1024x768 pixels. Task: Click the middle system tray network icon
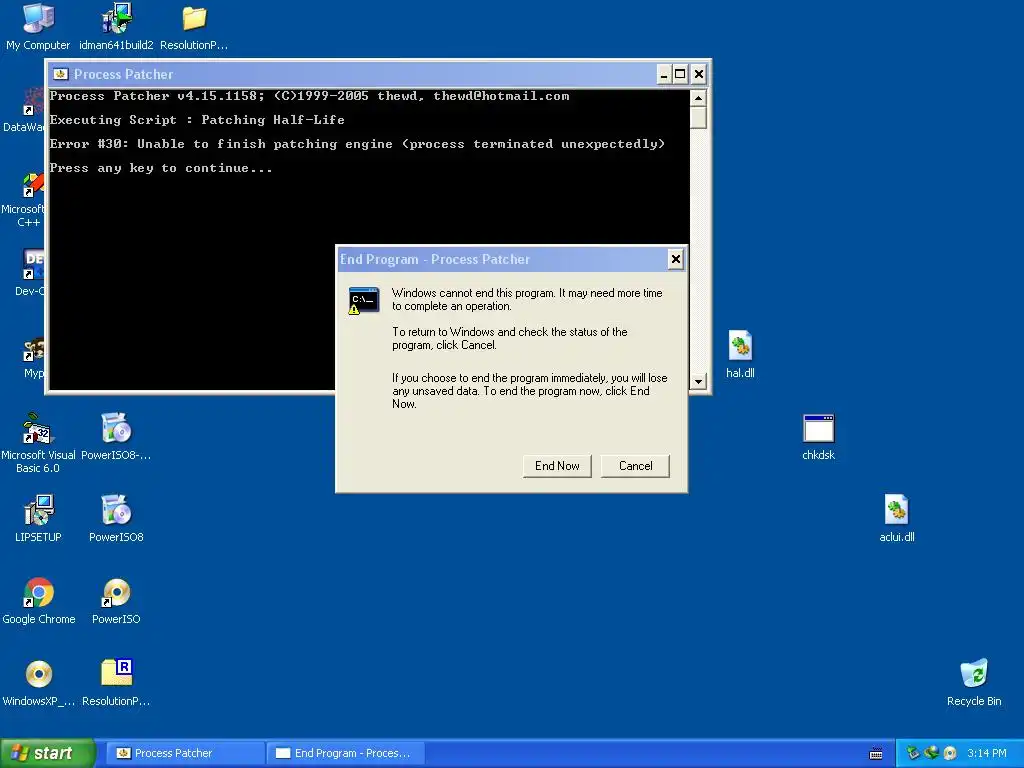pos(931,753)
